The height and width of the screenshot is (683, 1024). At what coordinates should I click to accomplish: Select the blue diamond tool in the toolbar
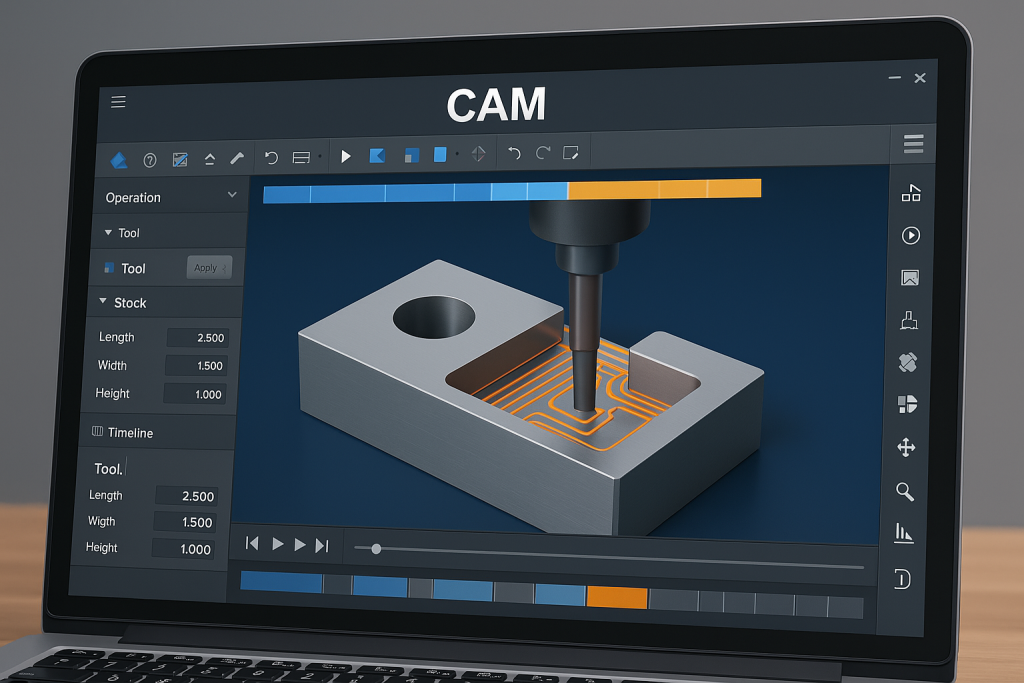(x=120, y=158)
